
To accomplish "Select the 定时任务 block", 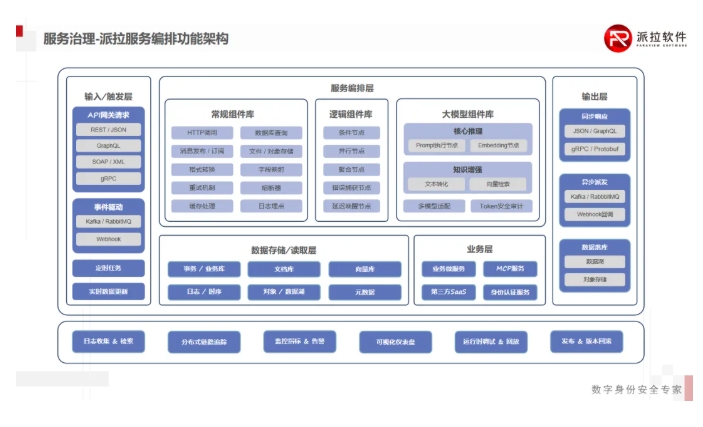I will coord(108,268).
